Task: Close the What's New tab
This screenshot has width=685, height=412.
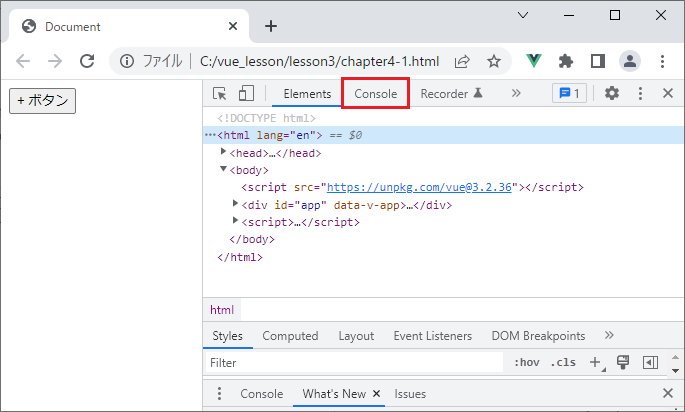Action: click(x=376, y=394)
